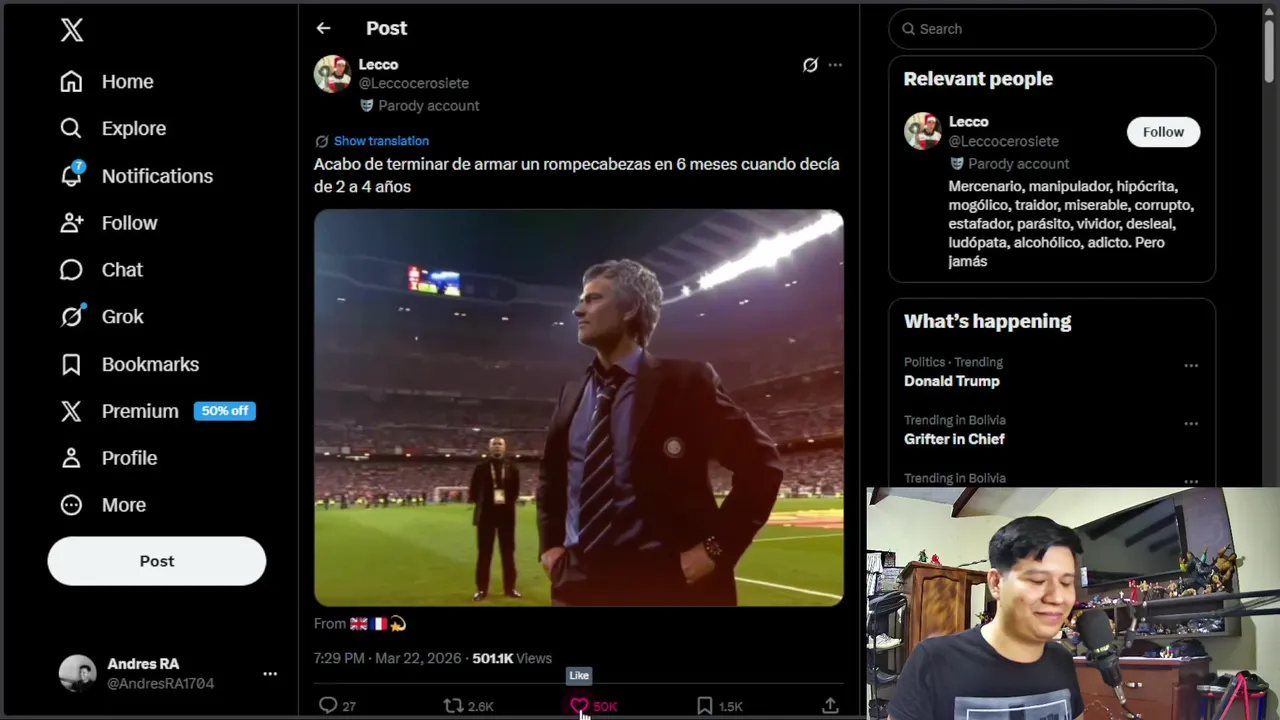Repost using the retweet icon
The height and width of the screenshot is (720, 1280).
[x=453, y=706]
